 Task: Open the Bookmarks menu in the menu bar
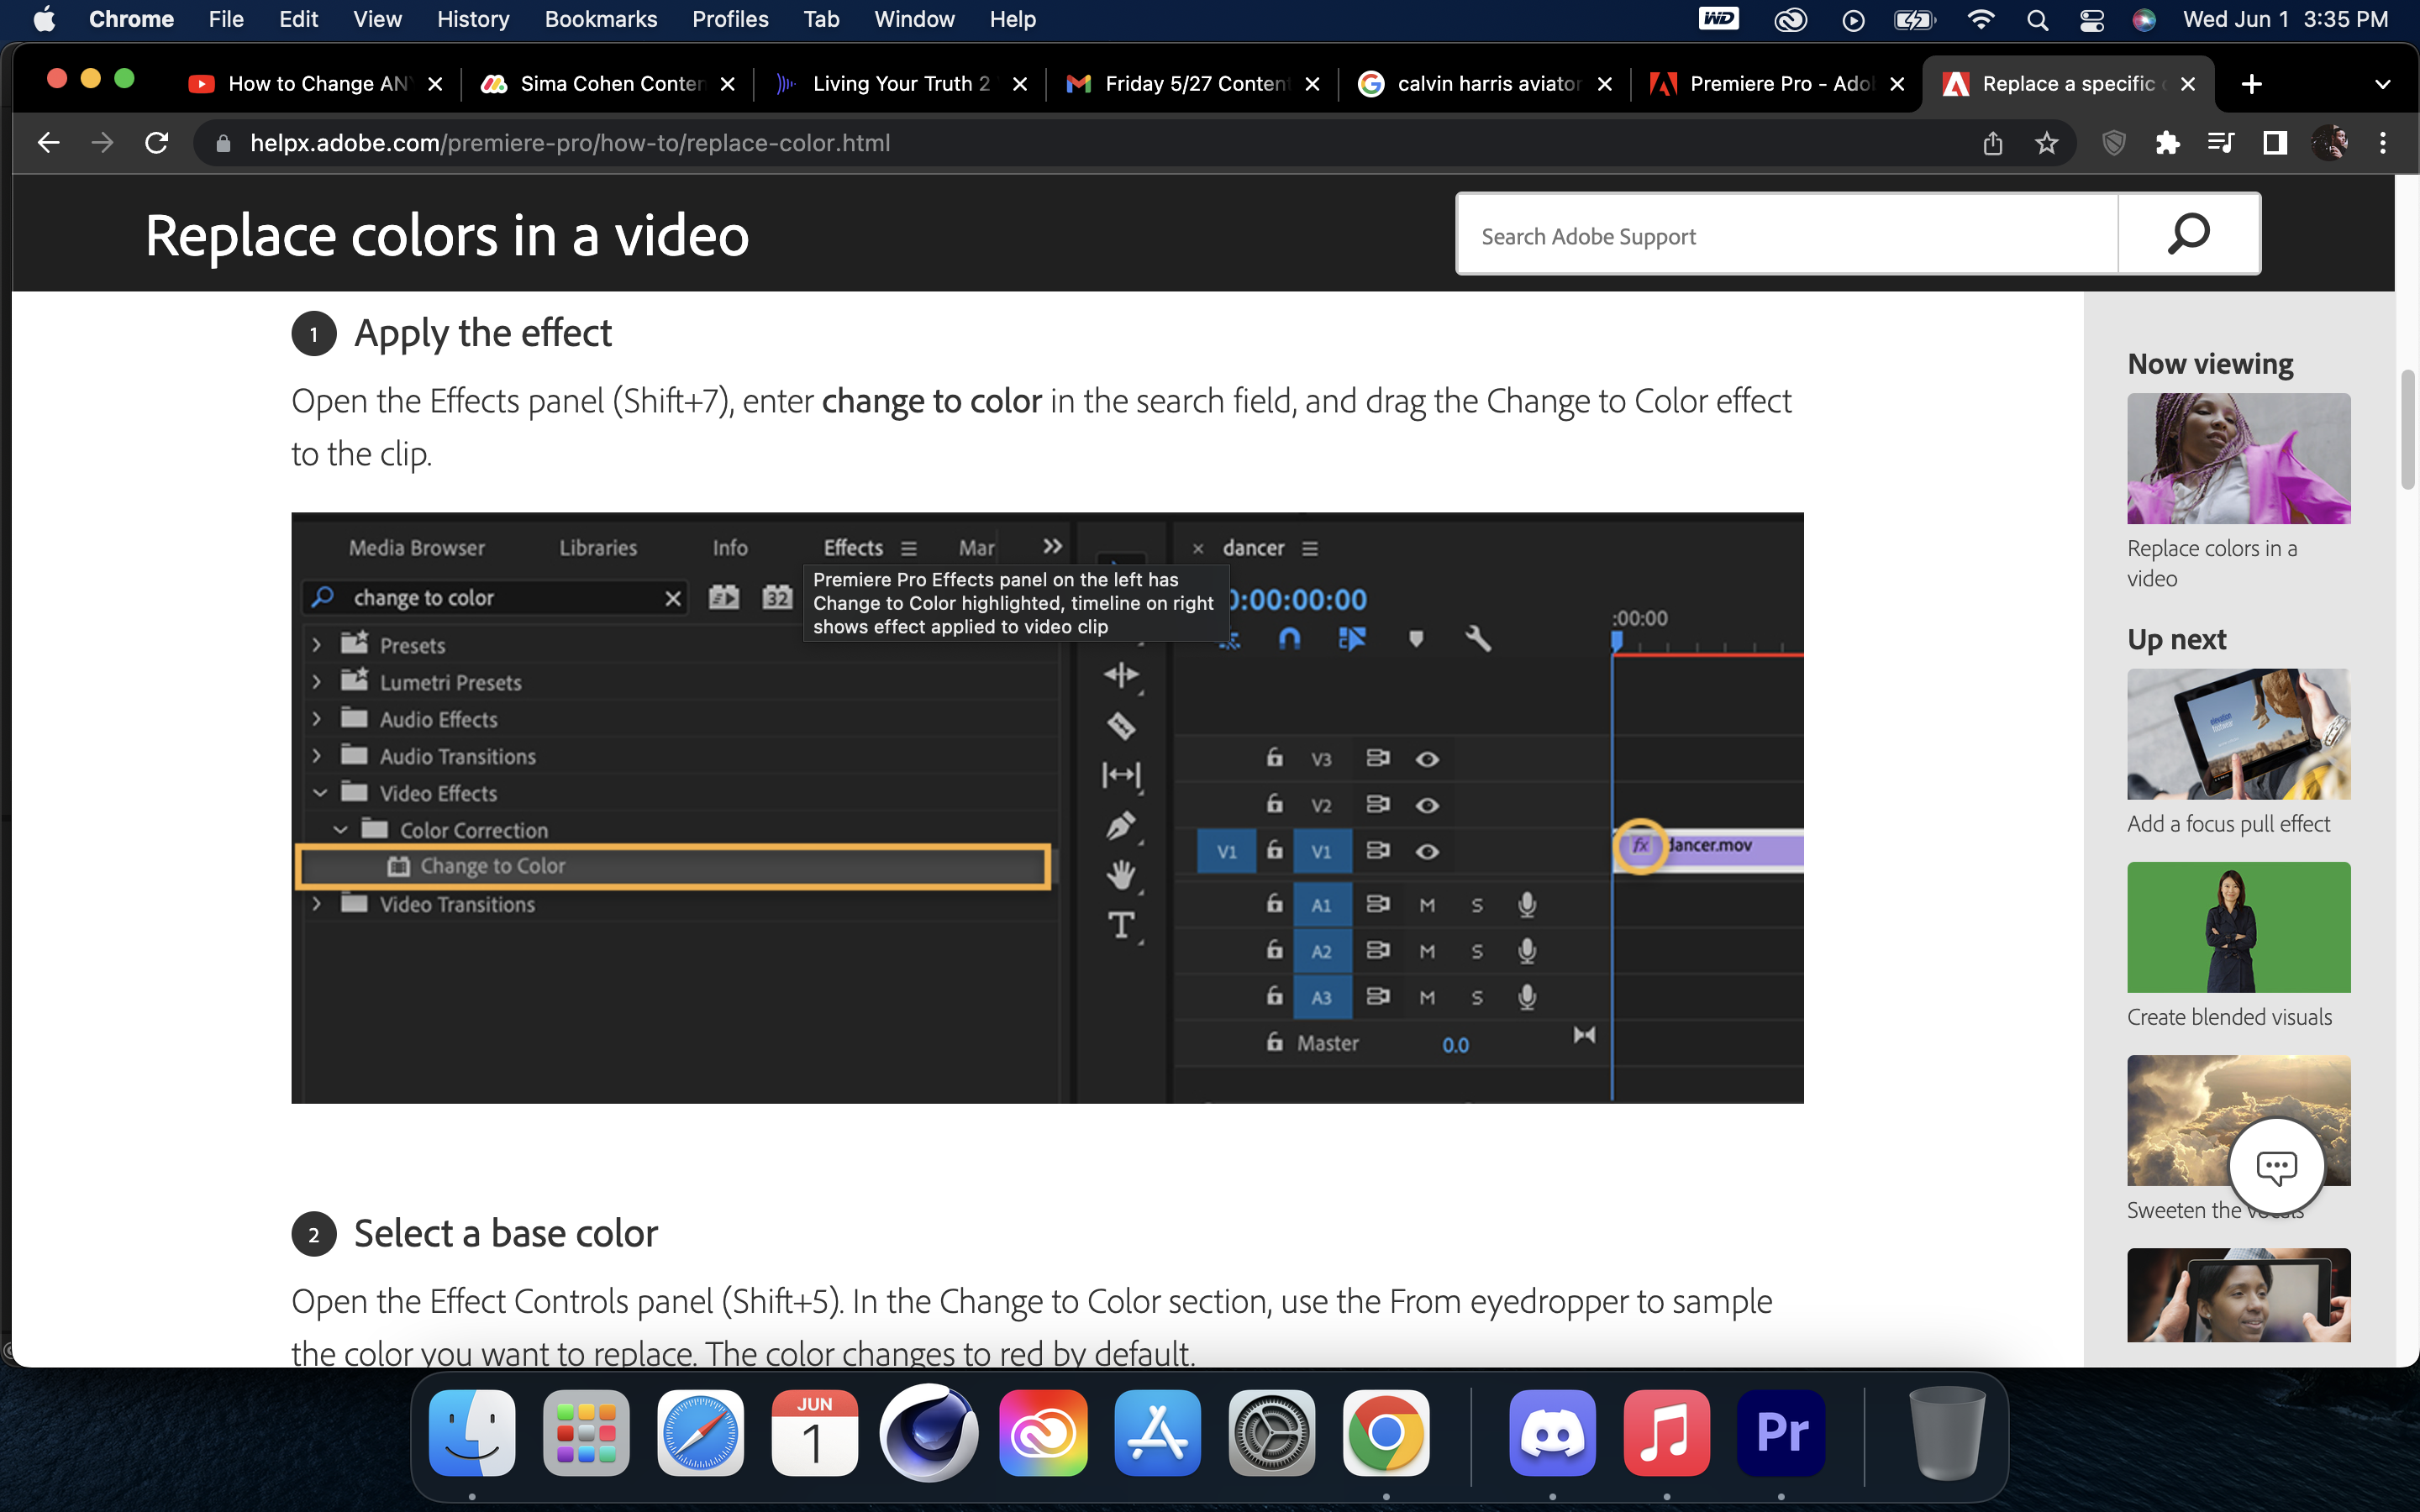coord(600,19)
